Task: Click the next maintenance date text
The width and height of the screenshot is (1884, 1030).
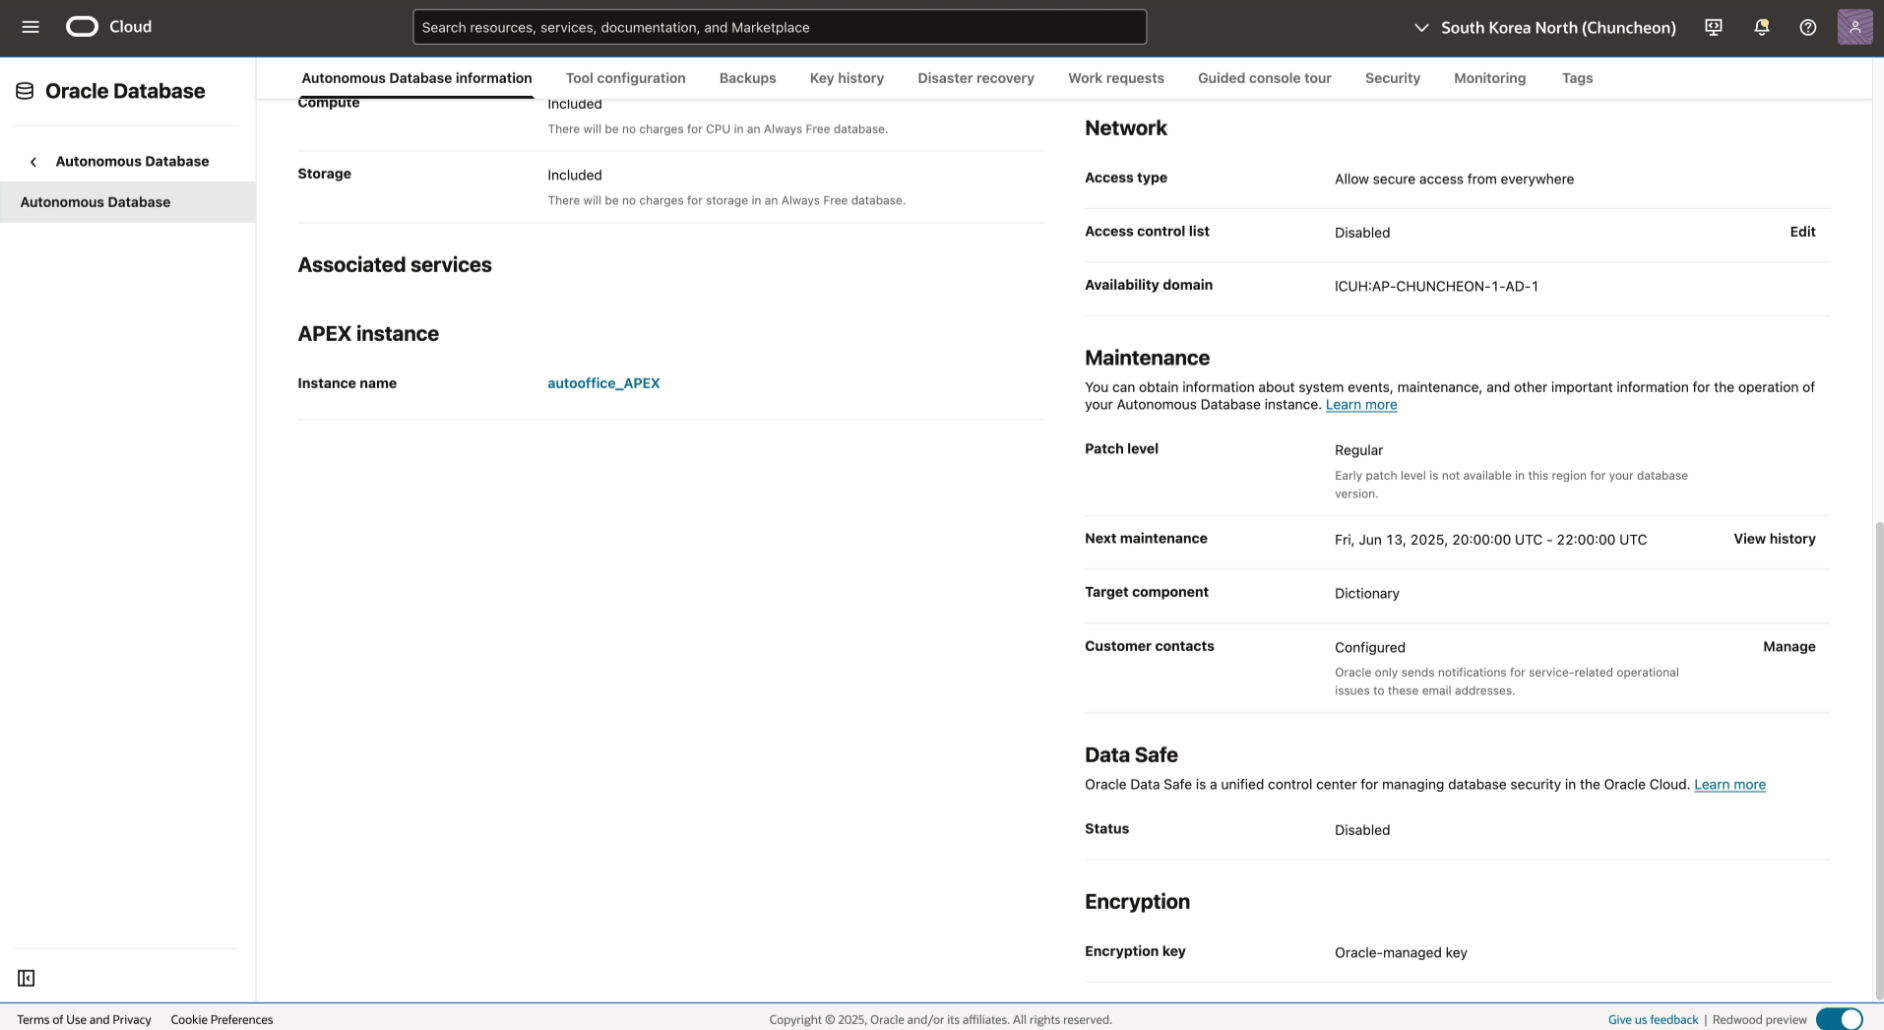Action: (1490, 540)
